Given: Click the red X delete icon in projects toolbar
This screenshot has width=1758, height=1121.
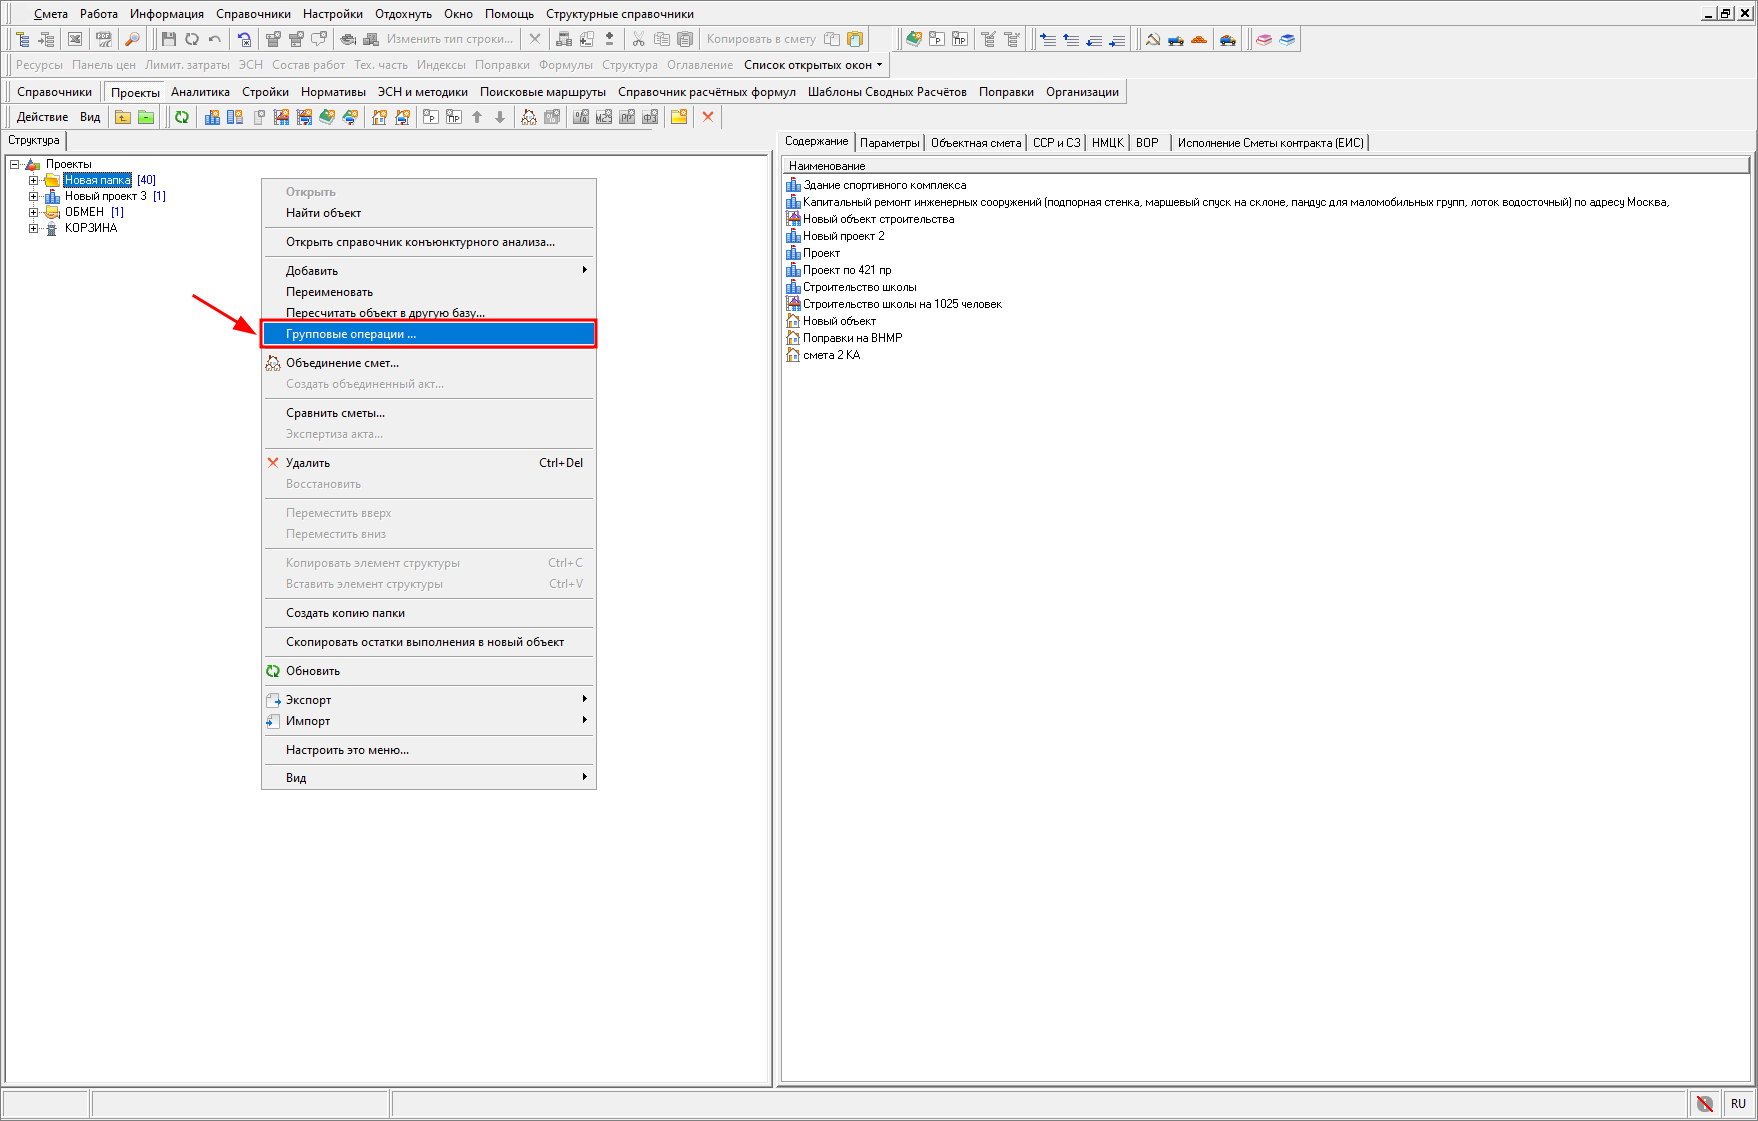Looking at the screenshot, I should (x=708, y=117).
